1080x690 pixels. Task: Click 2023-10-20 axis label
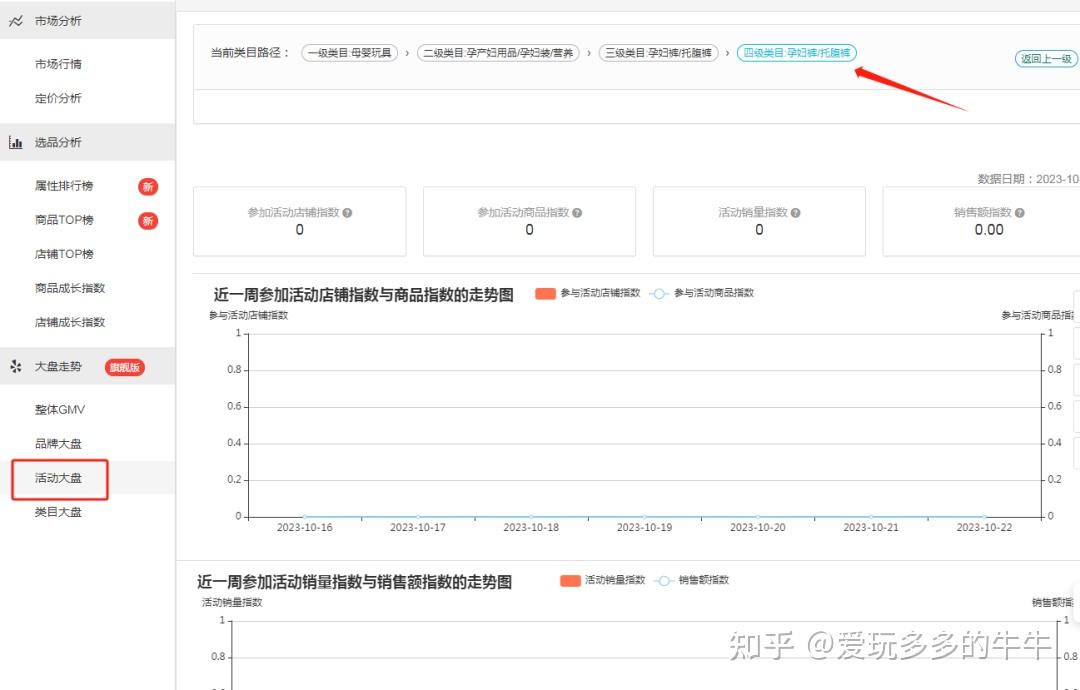point(758,527)
